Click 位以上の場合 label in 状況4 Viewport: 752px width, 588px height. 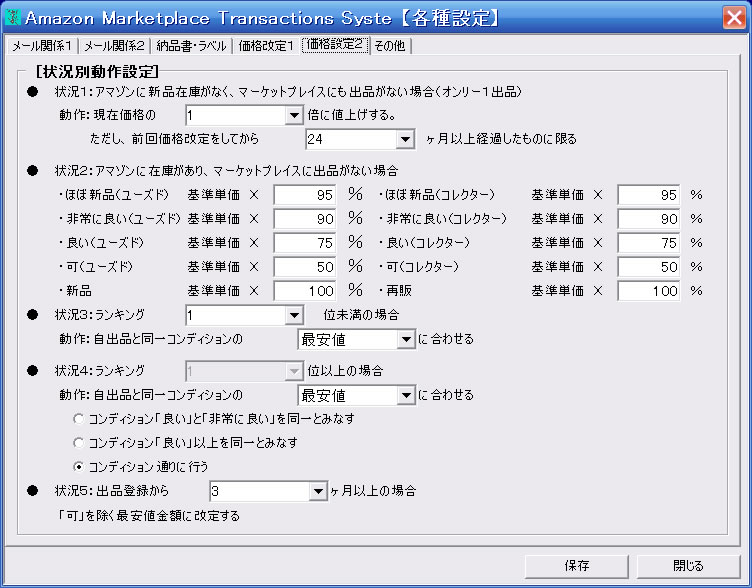345,371
